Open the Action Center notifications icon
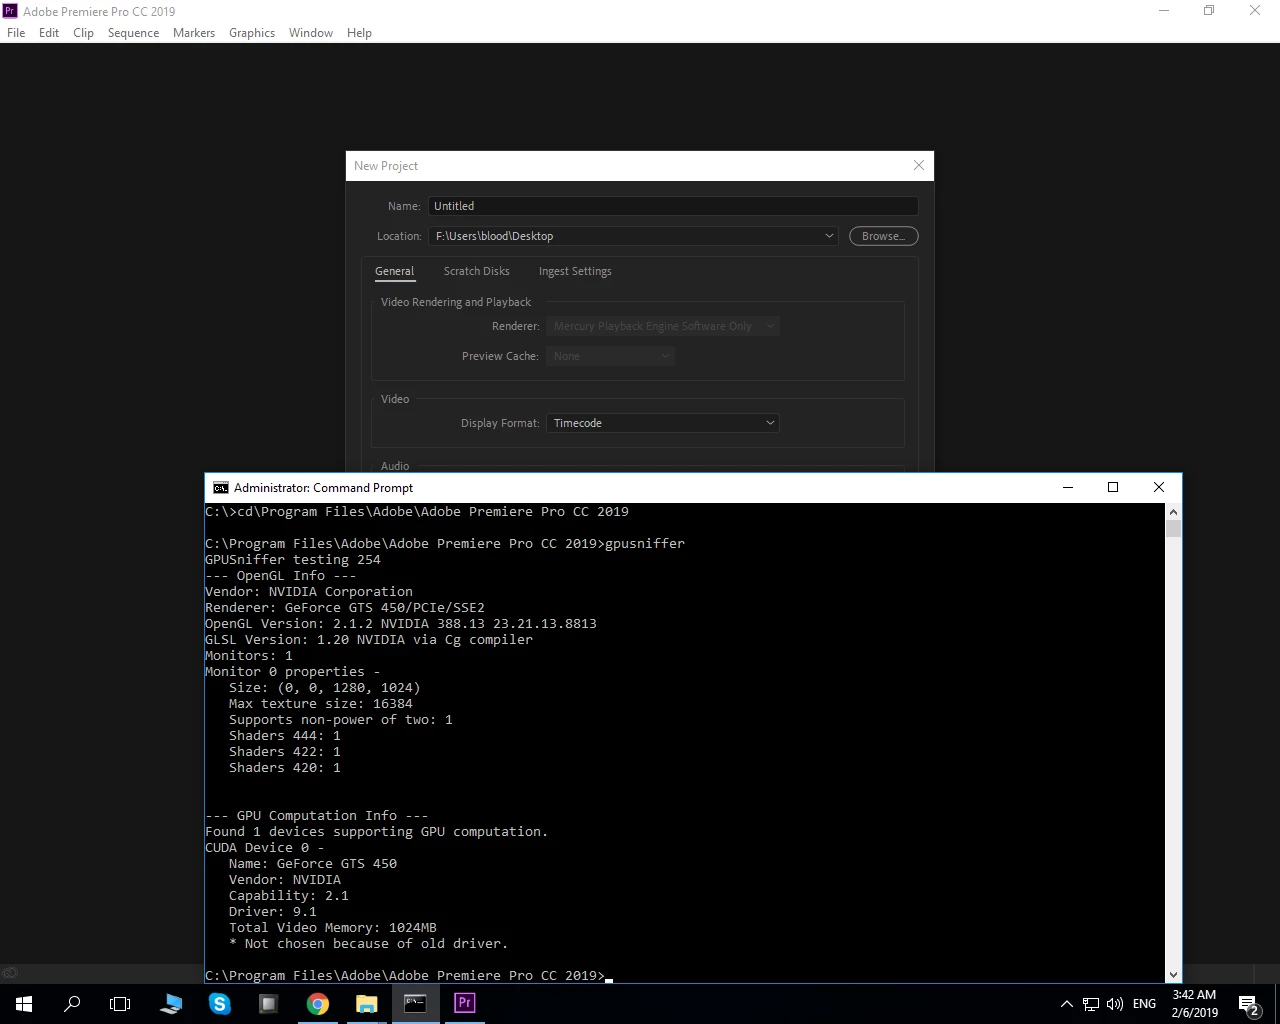Image resolution: width=1280 pixels, height=1024 pixels. click(1249, 1004)
